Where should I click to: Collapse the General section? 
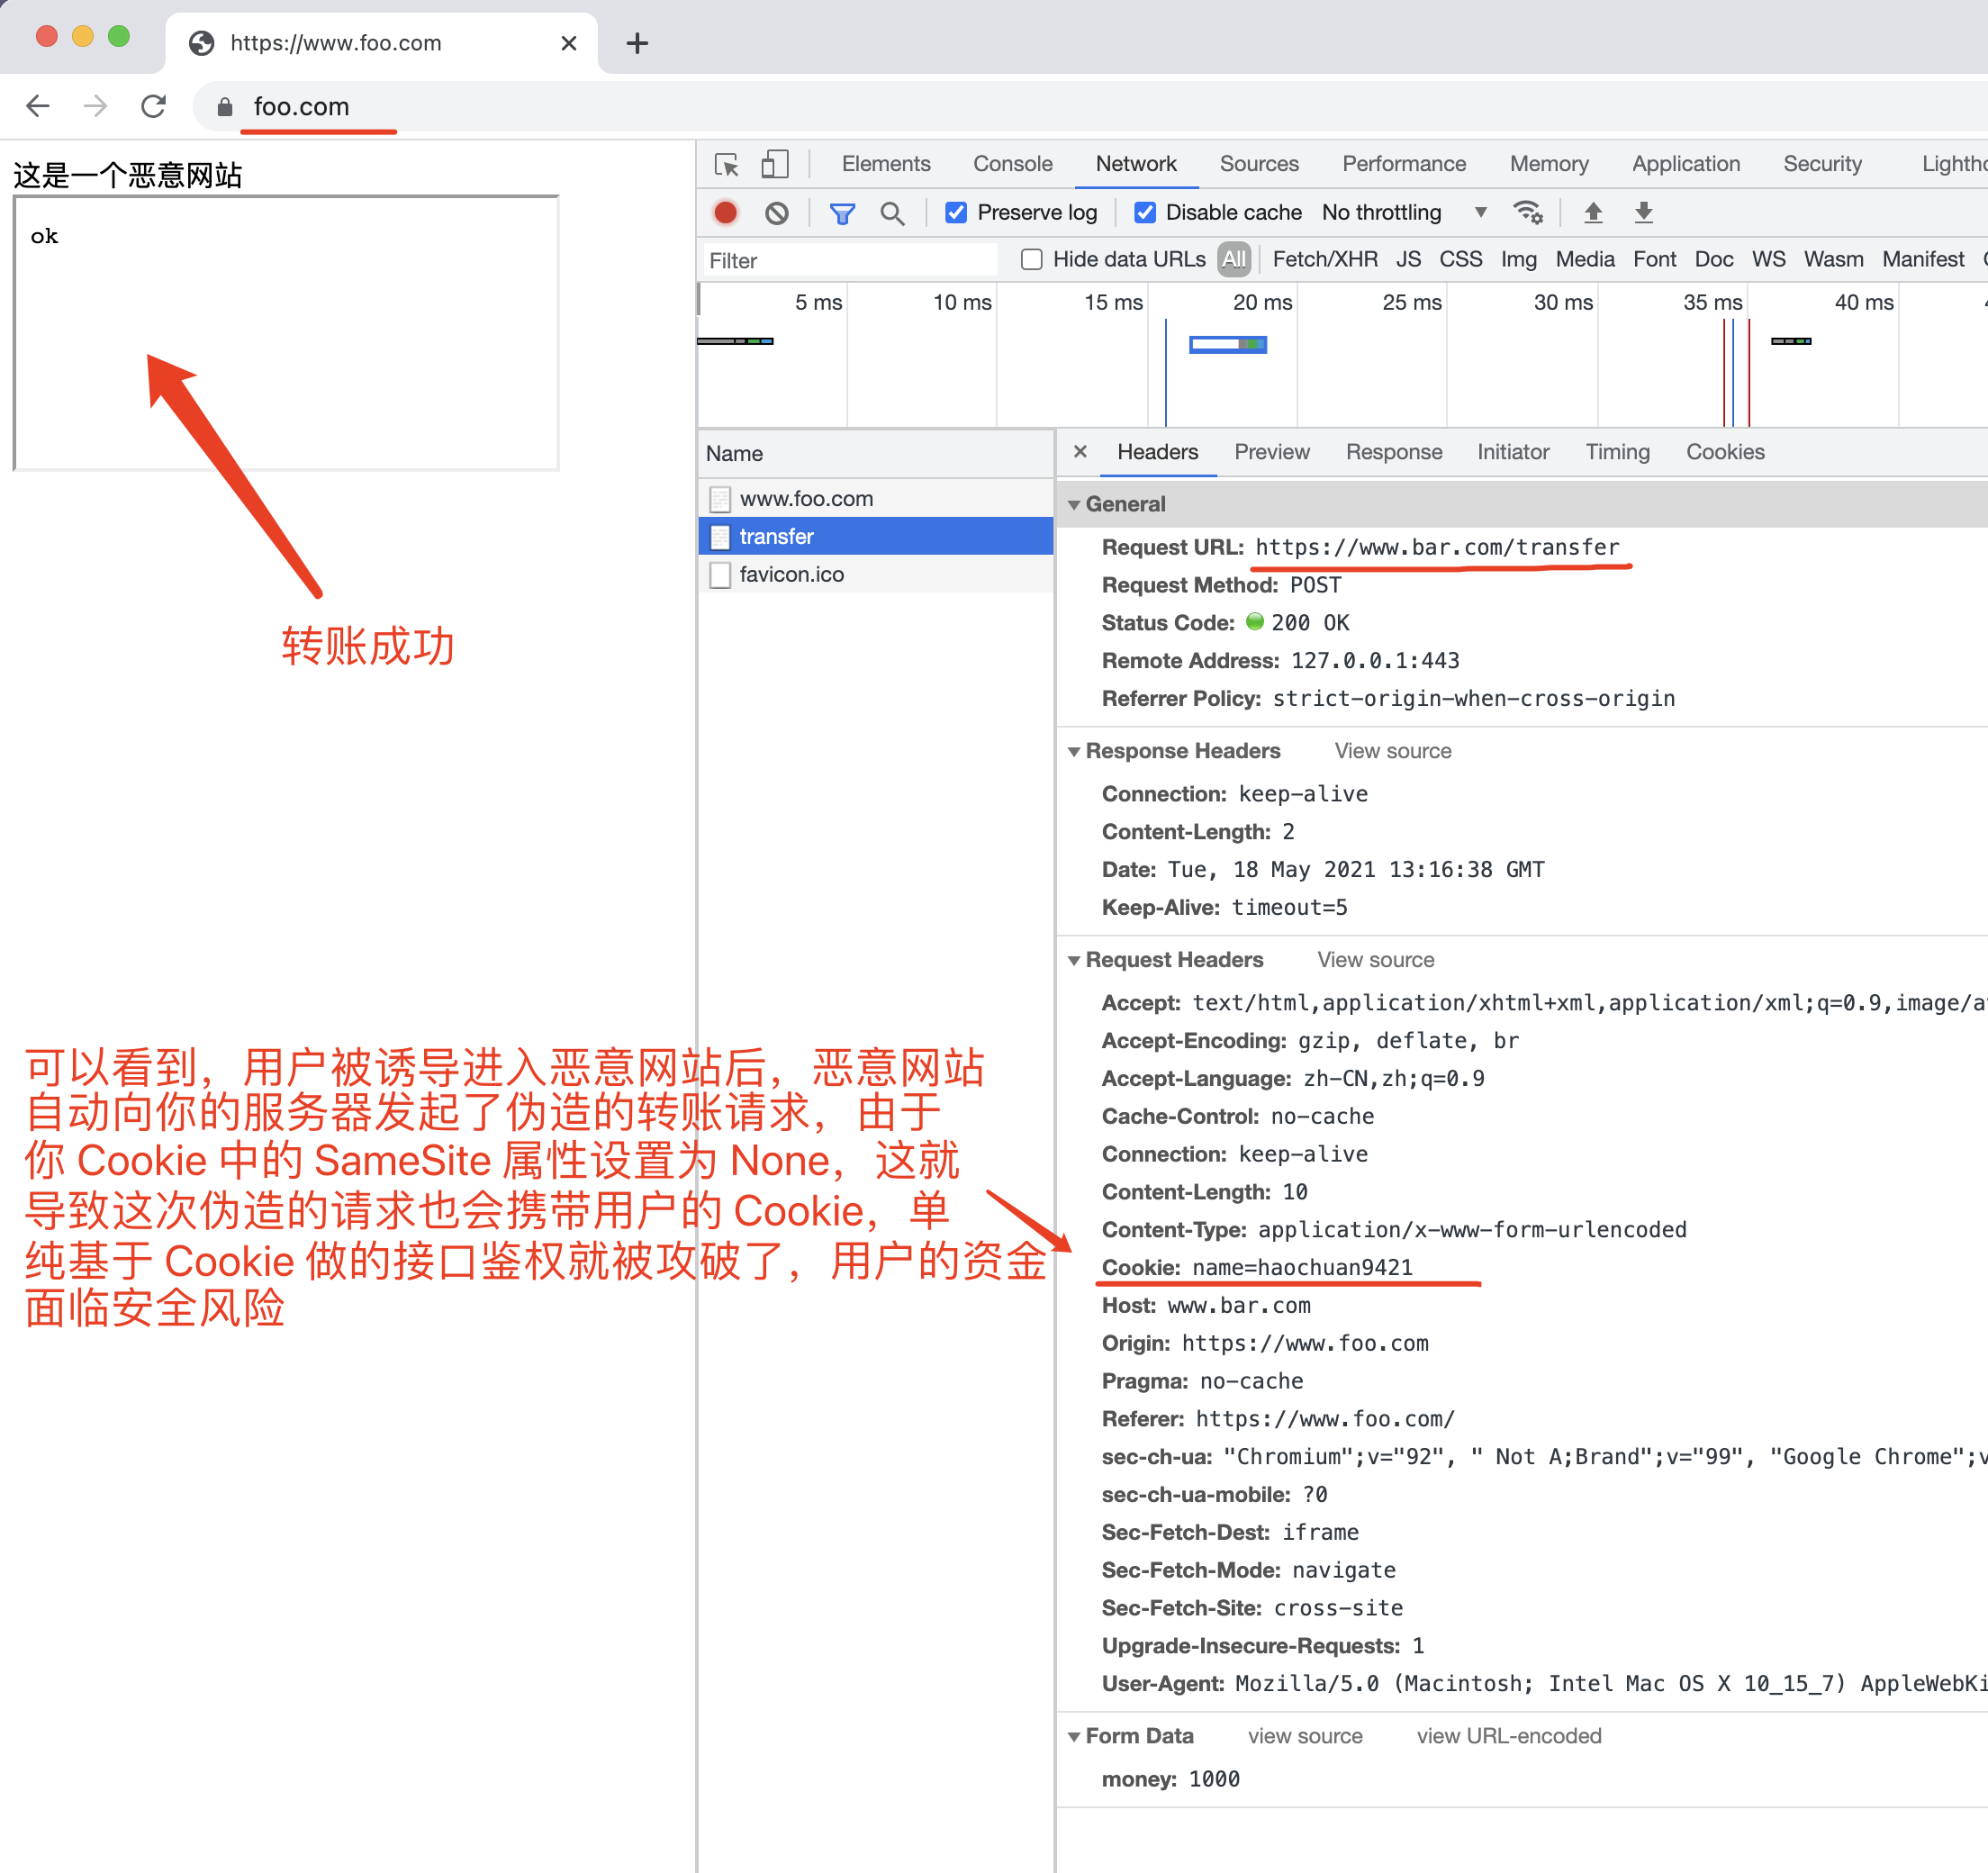click(x=1074, y=504)
